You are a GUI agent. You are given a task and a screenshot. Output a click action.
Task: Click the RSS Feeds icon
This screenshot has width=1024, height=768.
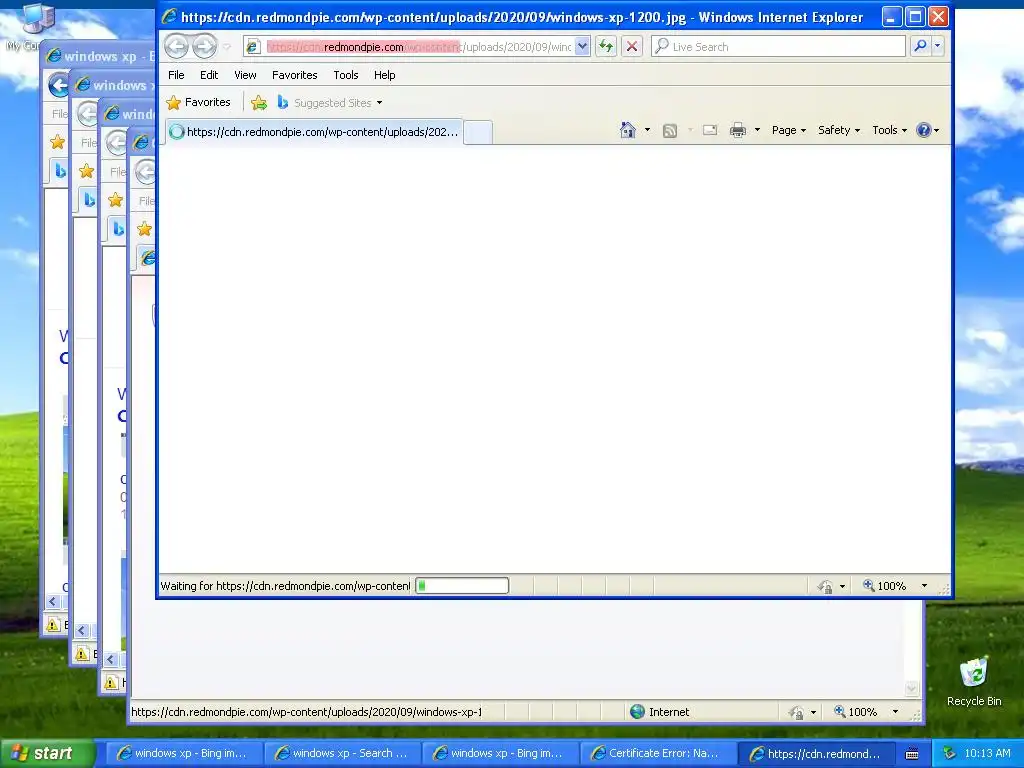tap(669, 131)
